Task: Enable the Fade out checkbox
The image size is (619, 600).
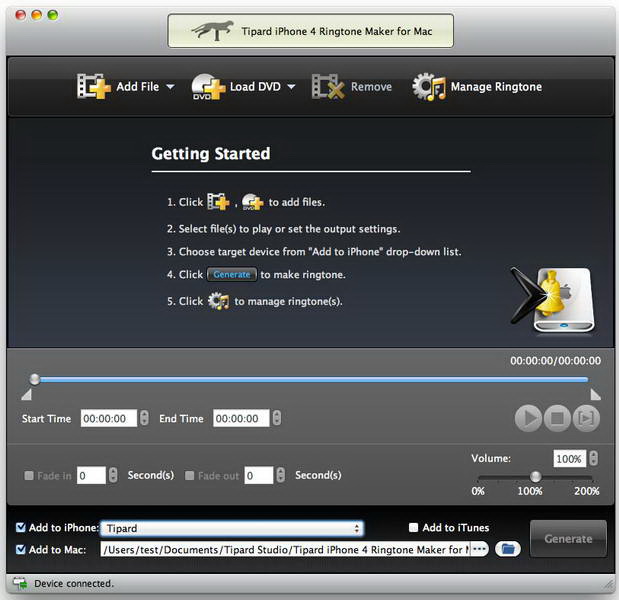Action: pyautogui.click(x=189, y=475)
